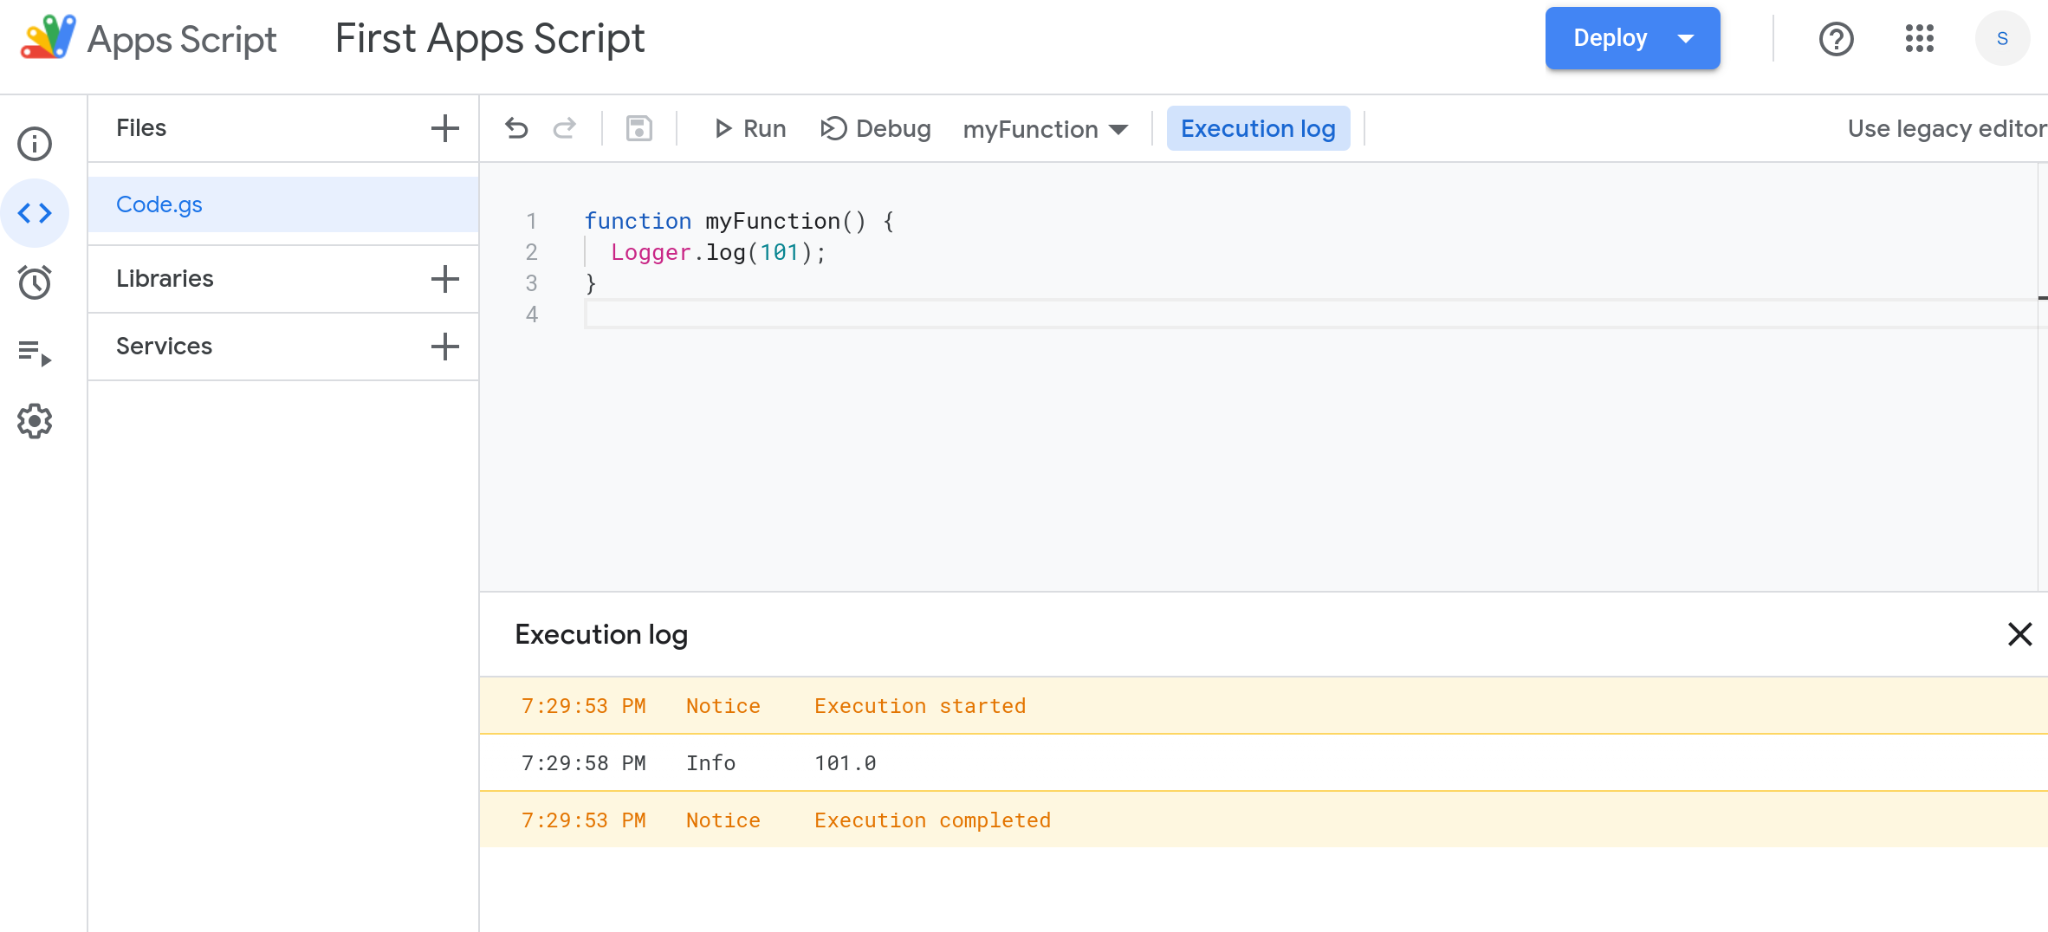2048x932 pixels.
Task: Open the Help question mark icon
Action: click(1836, 39)
